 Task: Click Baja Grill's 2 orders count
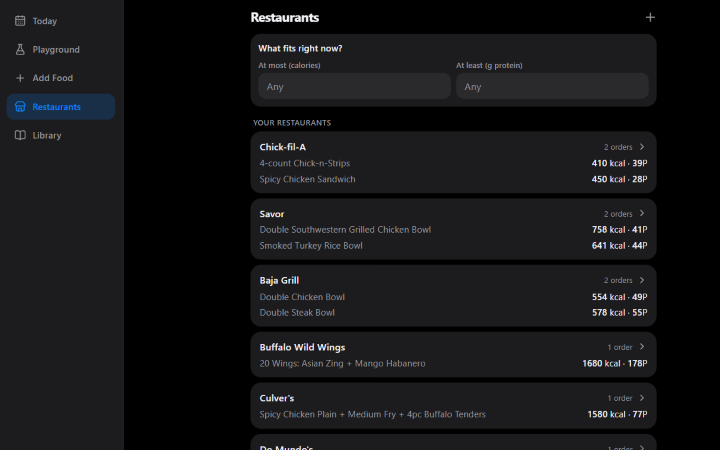coord(618,280)
